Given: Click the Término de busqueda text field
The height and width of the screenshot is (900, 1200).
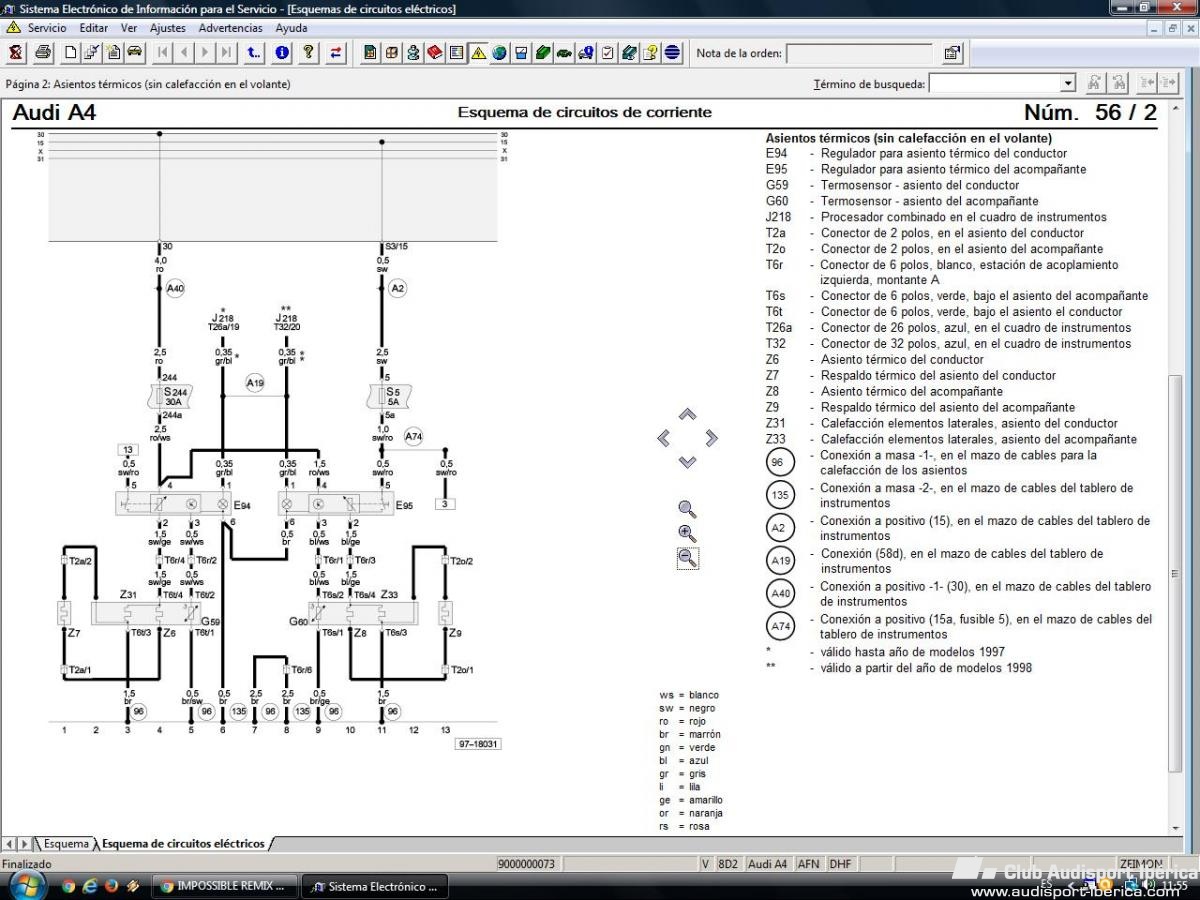Looking at the screenshot, I should pos(995,83).
